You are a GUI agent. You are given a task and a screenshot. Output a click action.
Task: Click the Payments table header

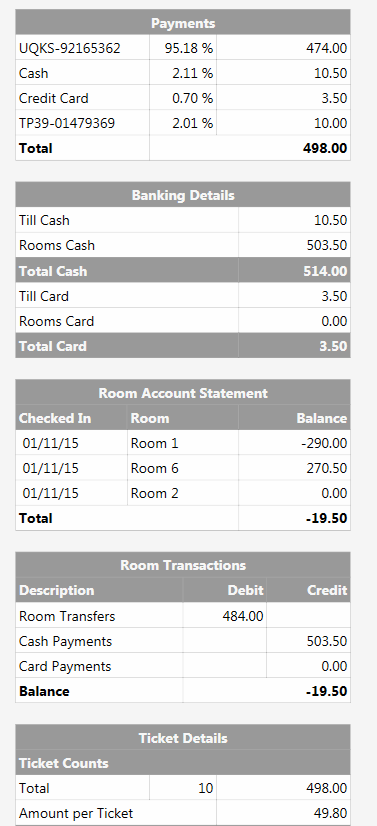tap(183, 23)
